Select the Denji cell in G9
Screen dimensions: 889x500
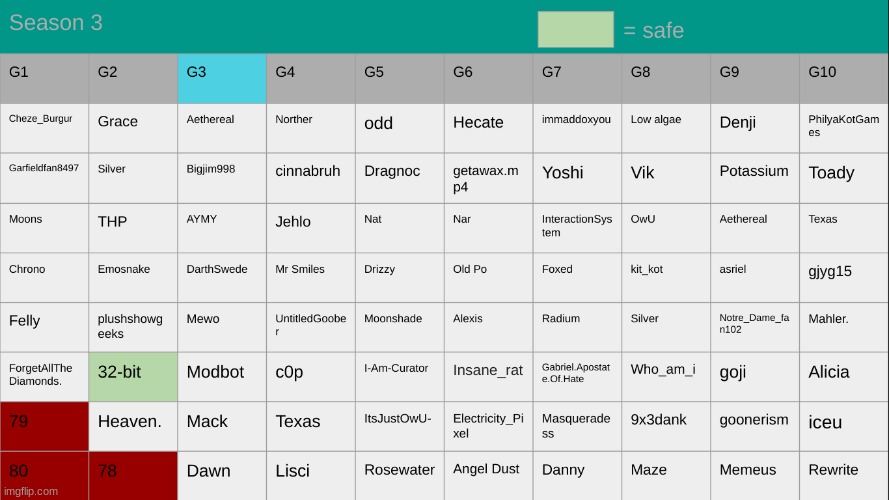click(755, 128)
